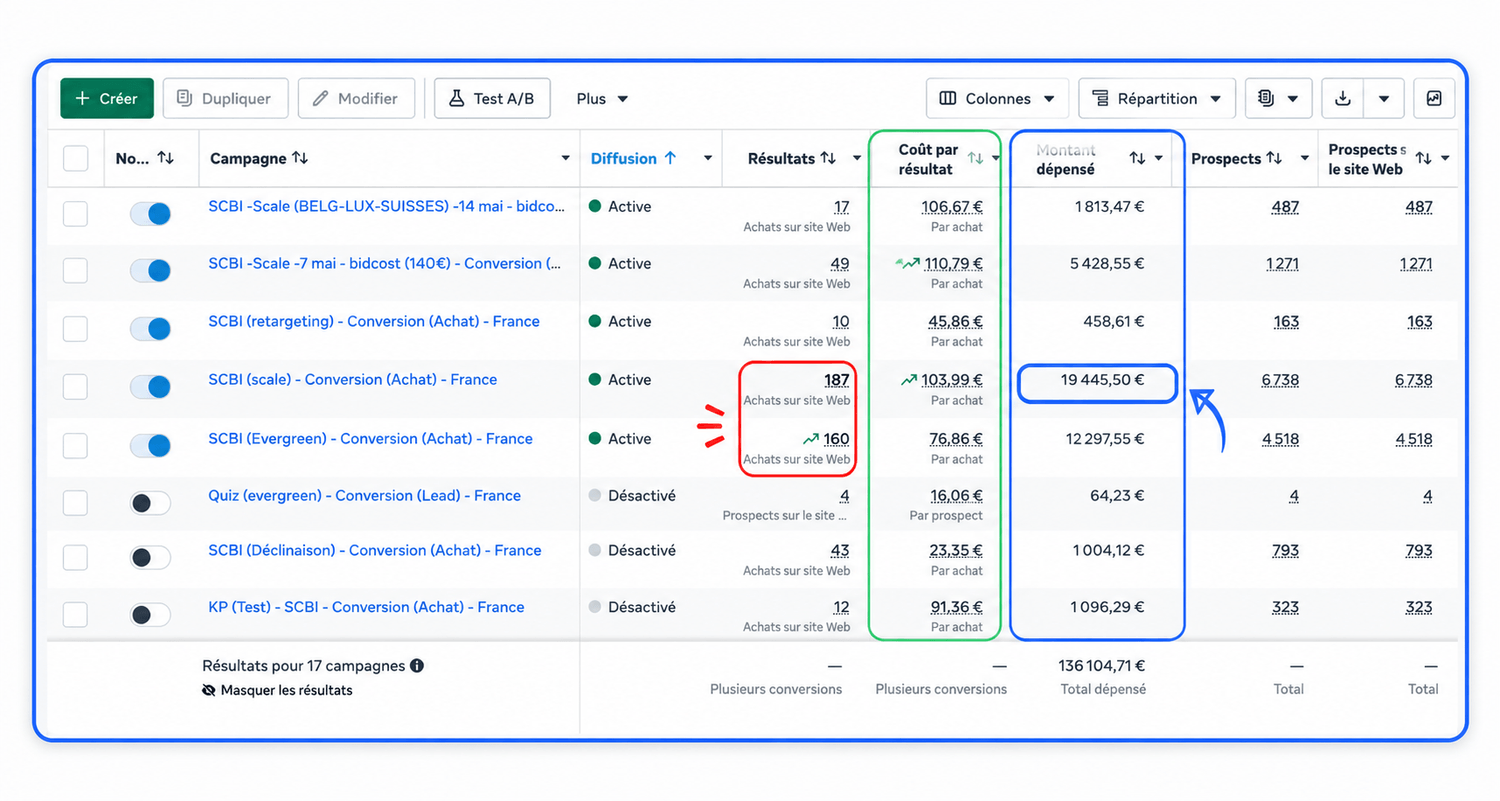The height and width of the screenshot is (801, 1500).
Task: Click sort arrows next to Prospects header
Action: [x=1274, y=158]
